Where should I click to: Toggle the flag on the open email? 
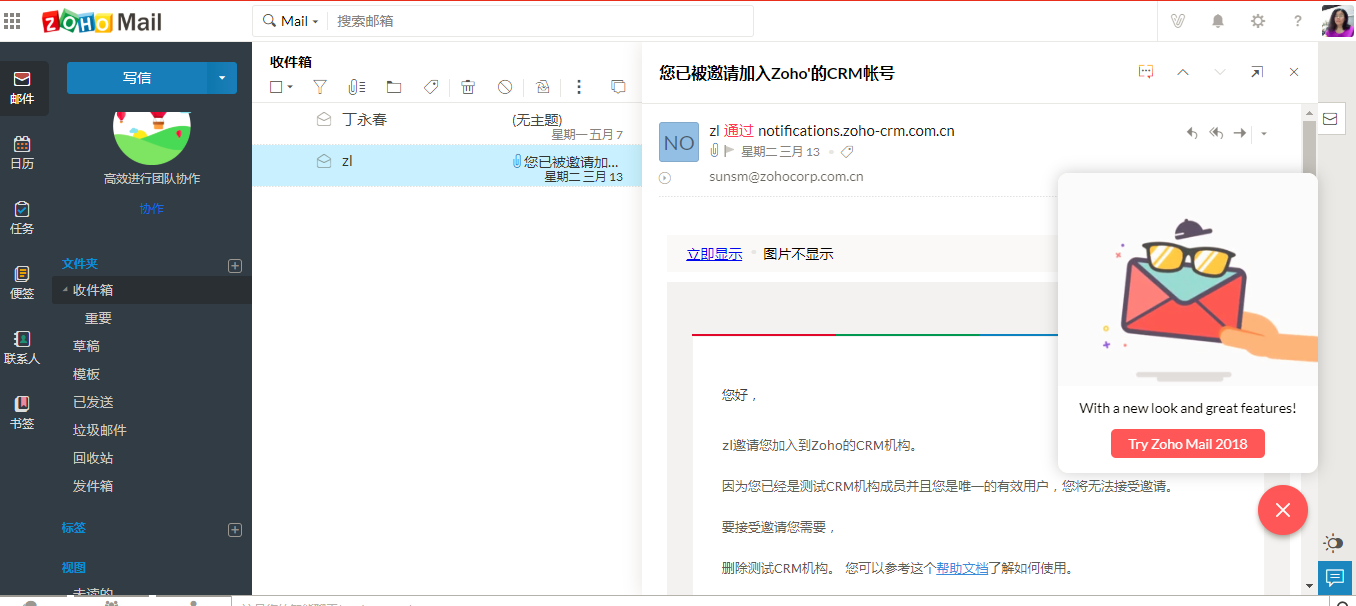click(729, 152)
